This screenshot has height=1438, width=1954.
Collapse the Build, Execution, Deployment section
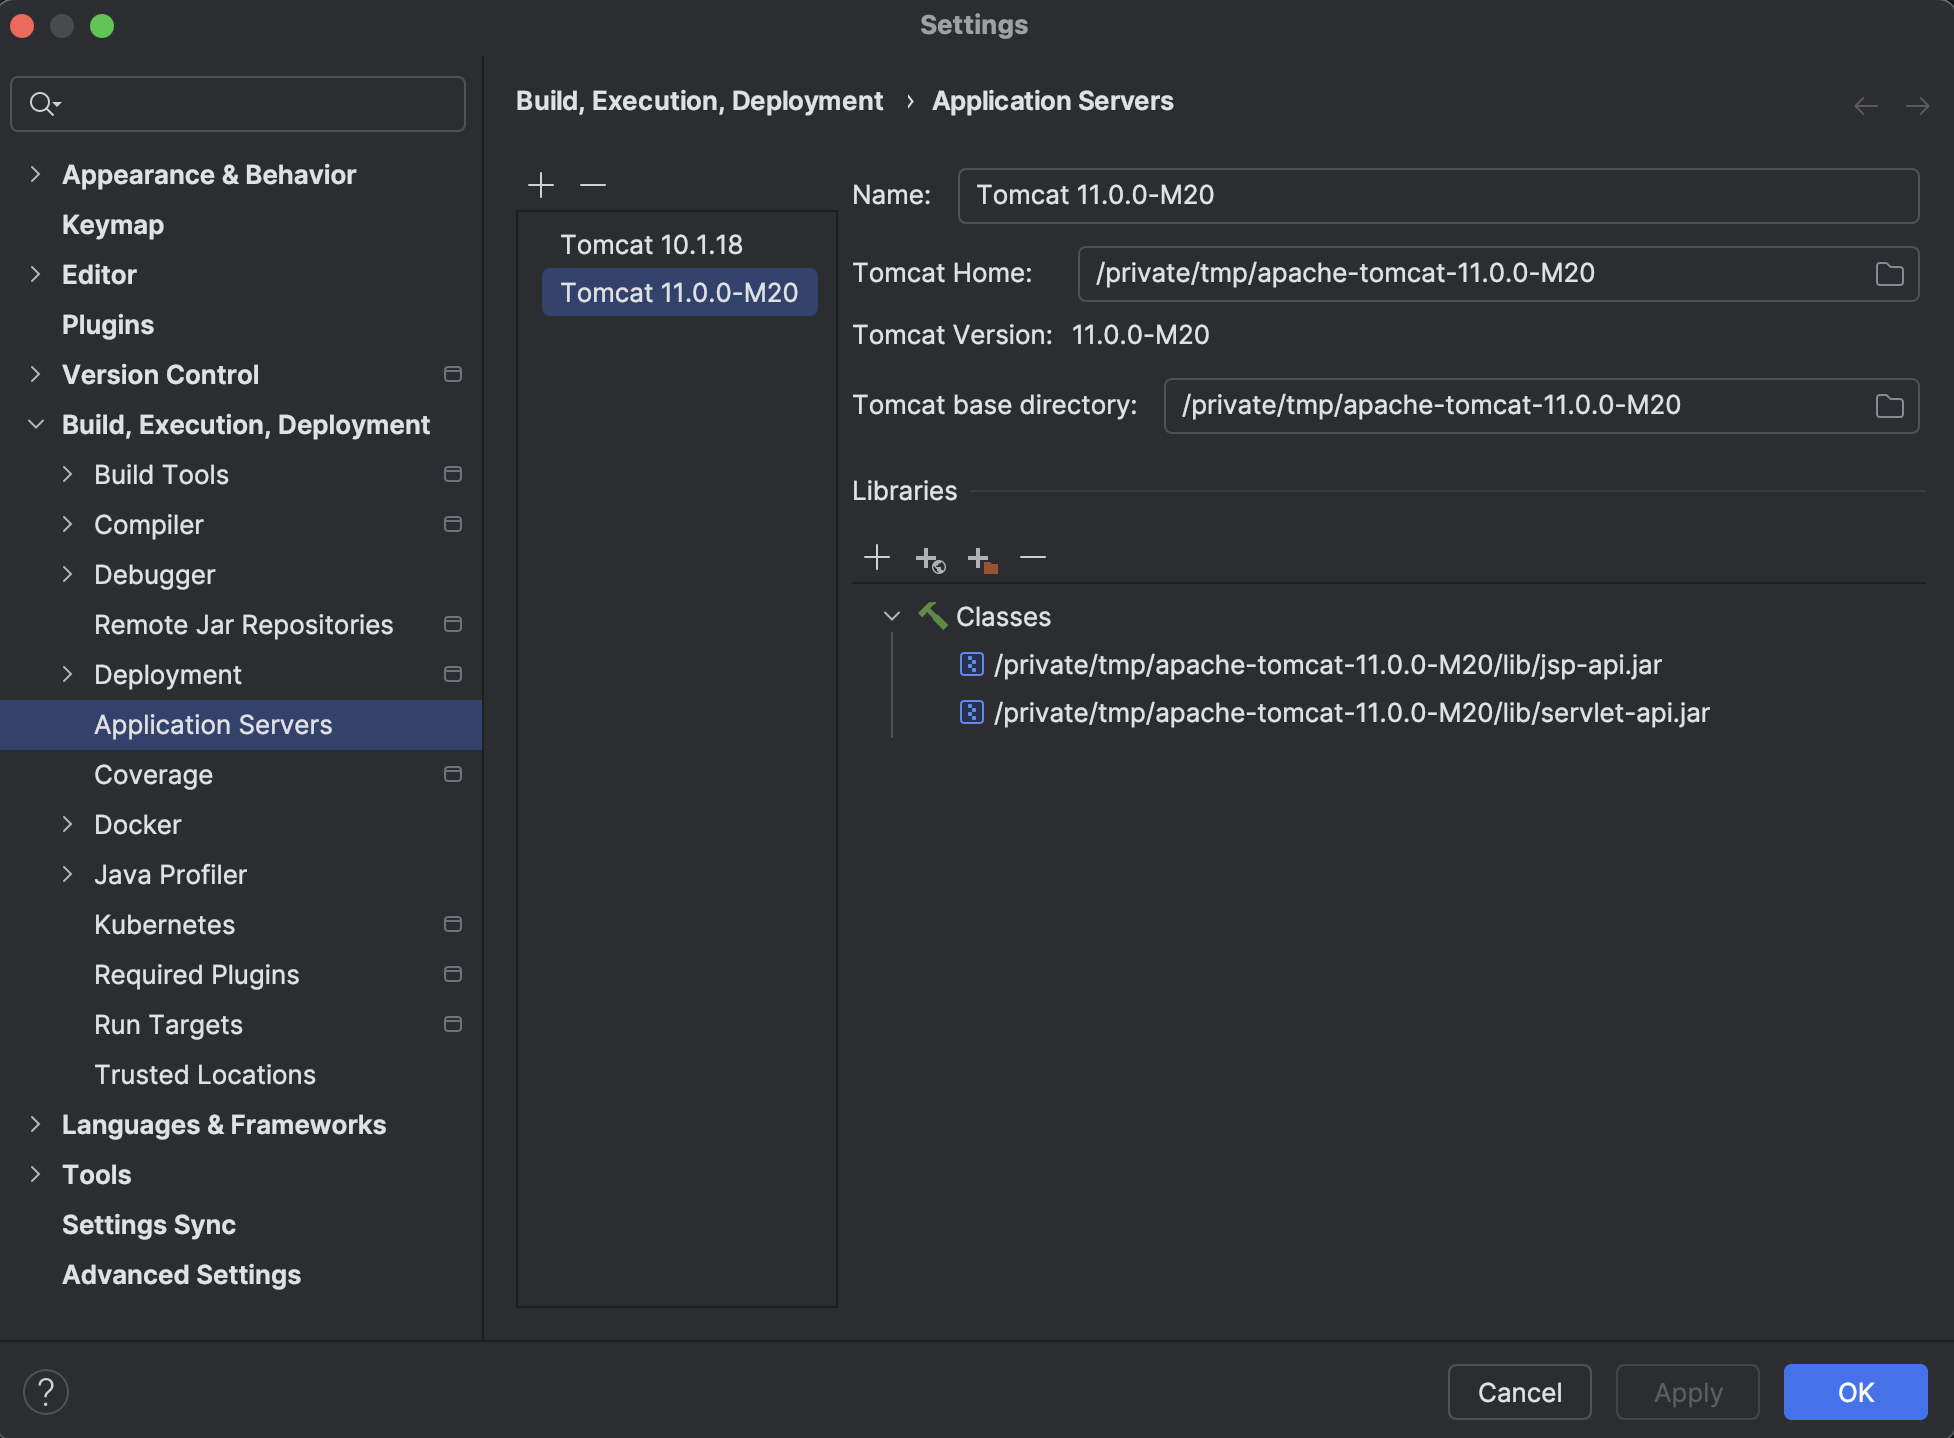tap(36, 424)
